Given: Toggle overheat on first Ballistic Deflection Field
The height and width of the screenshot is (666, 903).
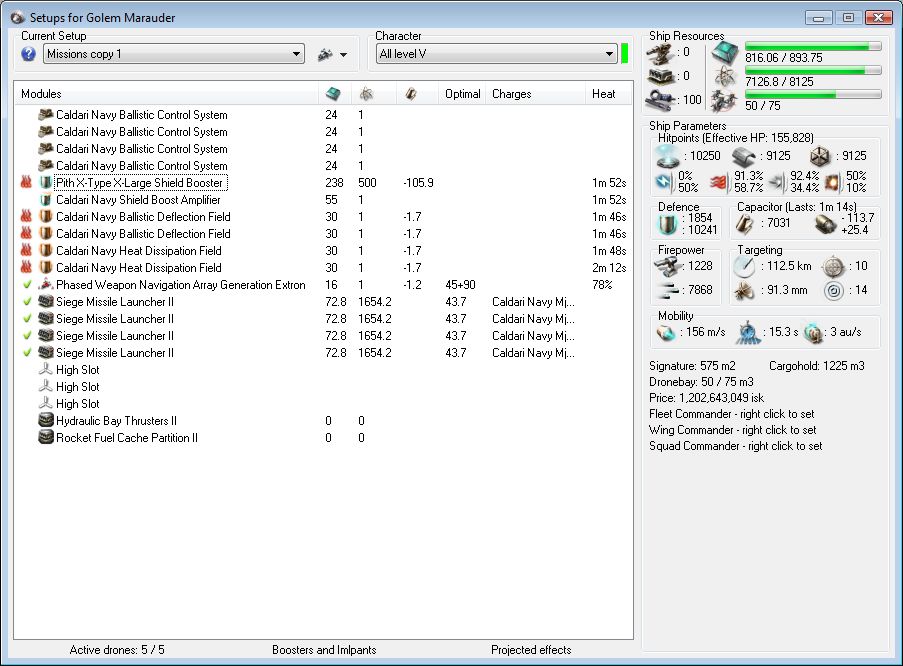Looking at the screenshot, I should click(x=26, y=217).
